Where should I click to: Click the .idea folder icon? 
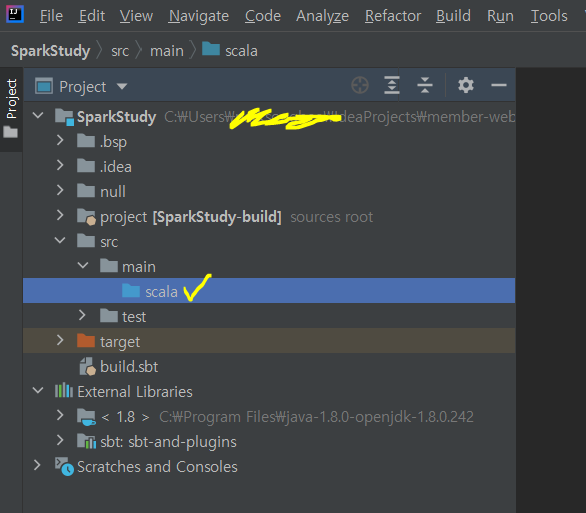click(x=86, y=166)
